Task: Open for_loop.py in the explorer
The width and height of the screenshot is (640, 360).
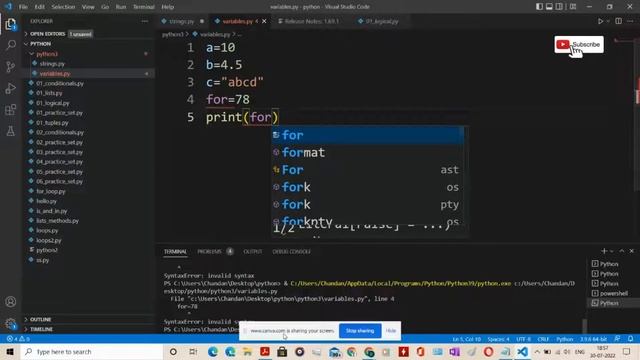Action: coord(51,191)
